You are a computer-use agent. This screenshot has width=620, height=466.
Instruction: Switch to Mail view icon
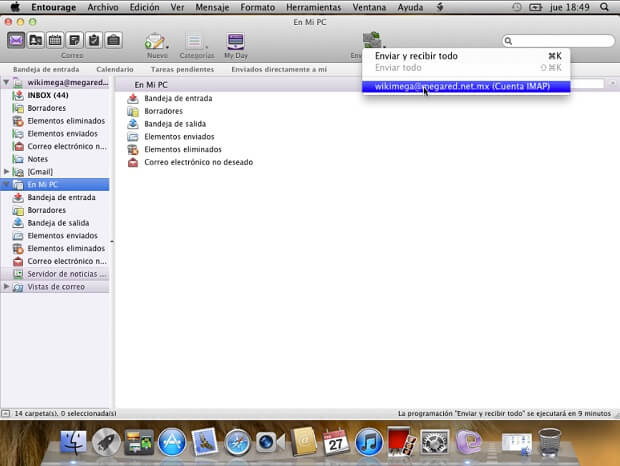pyautogui.click(x=16, y=40)
